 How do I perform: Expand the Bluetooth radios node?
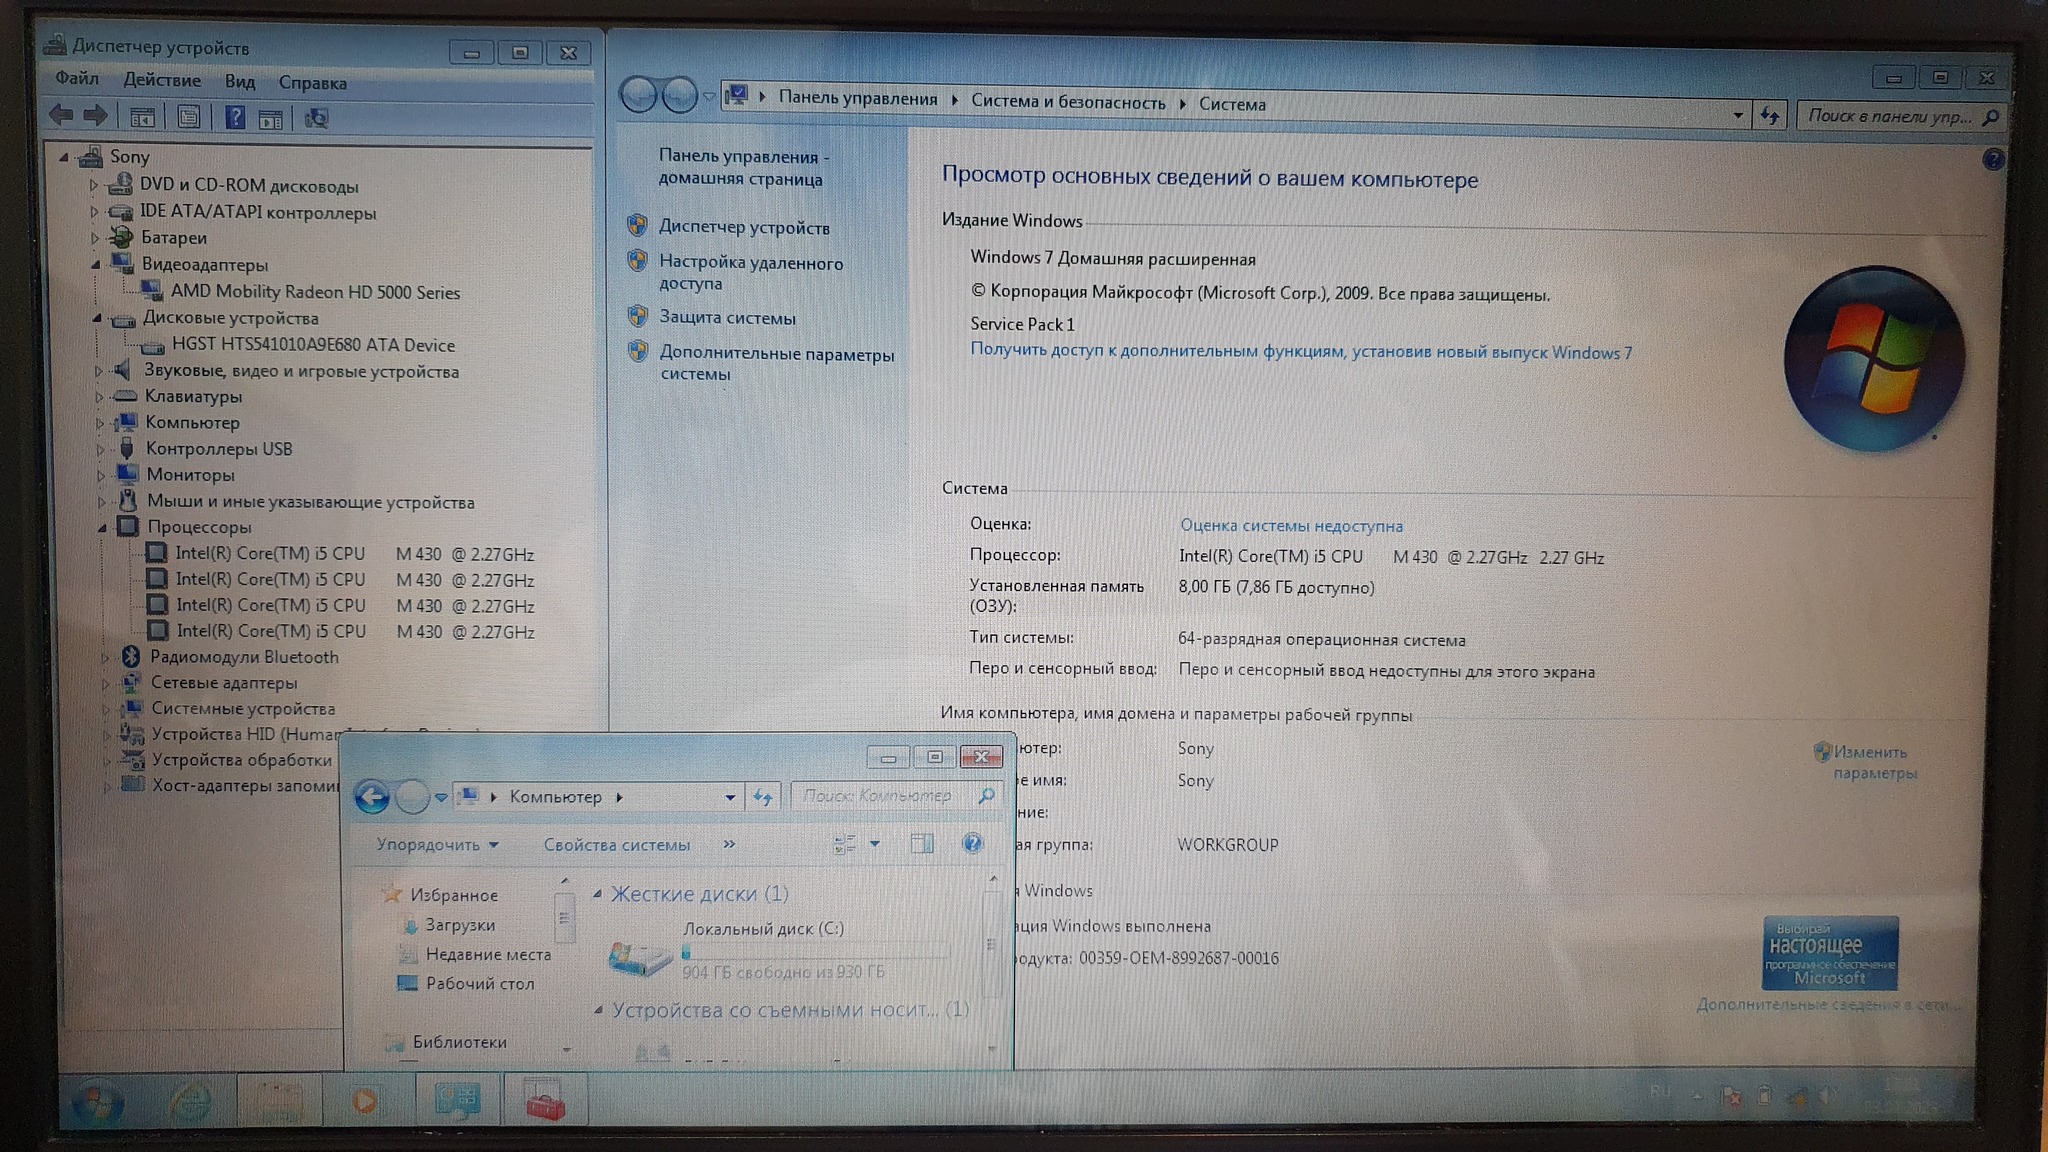106,658
